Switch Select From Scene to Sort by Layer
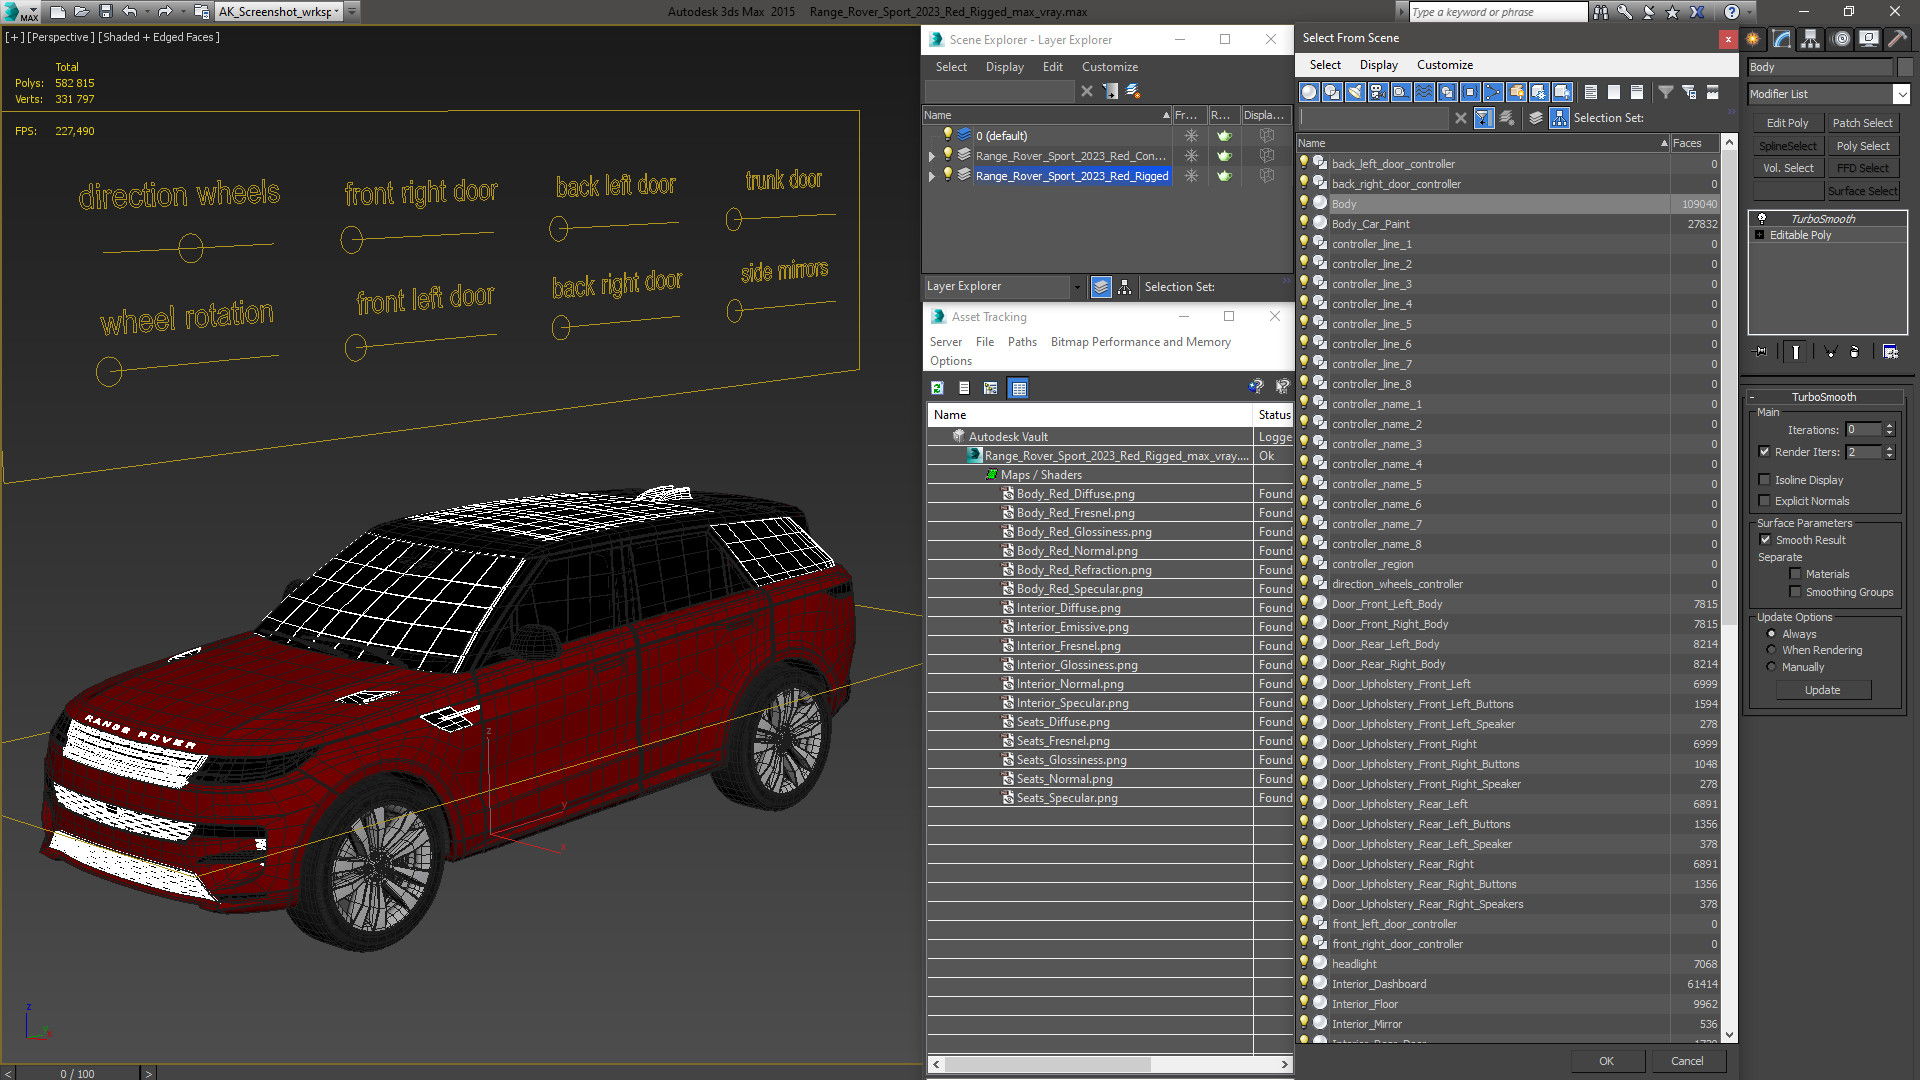 (1536, 118)
